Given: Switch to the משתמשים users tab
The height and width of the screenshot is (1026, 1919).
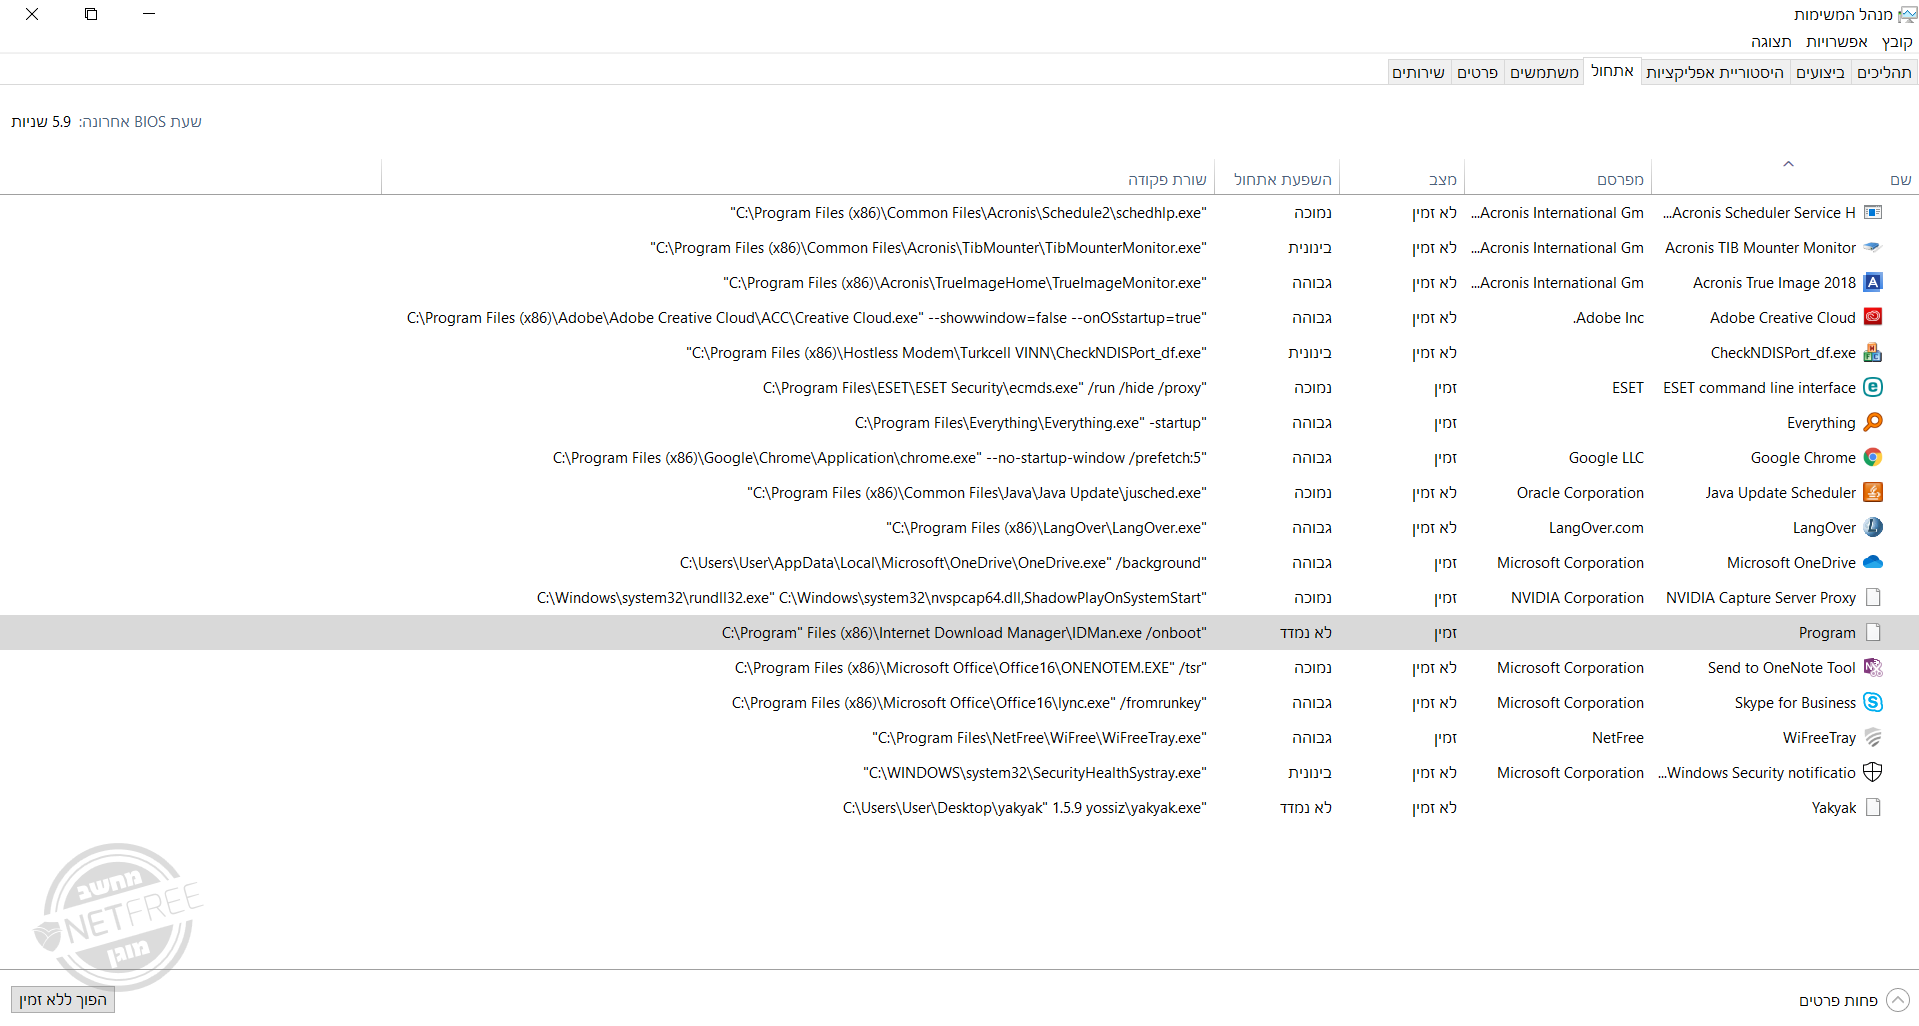Looking at the screenshot, I should click(x=1544, y=72).
